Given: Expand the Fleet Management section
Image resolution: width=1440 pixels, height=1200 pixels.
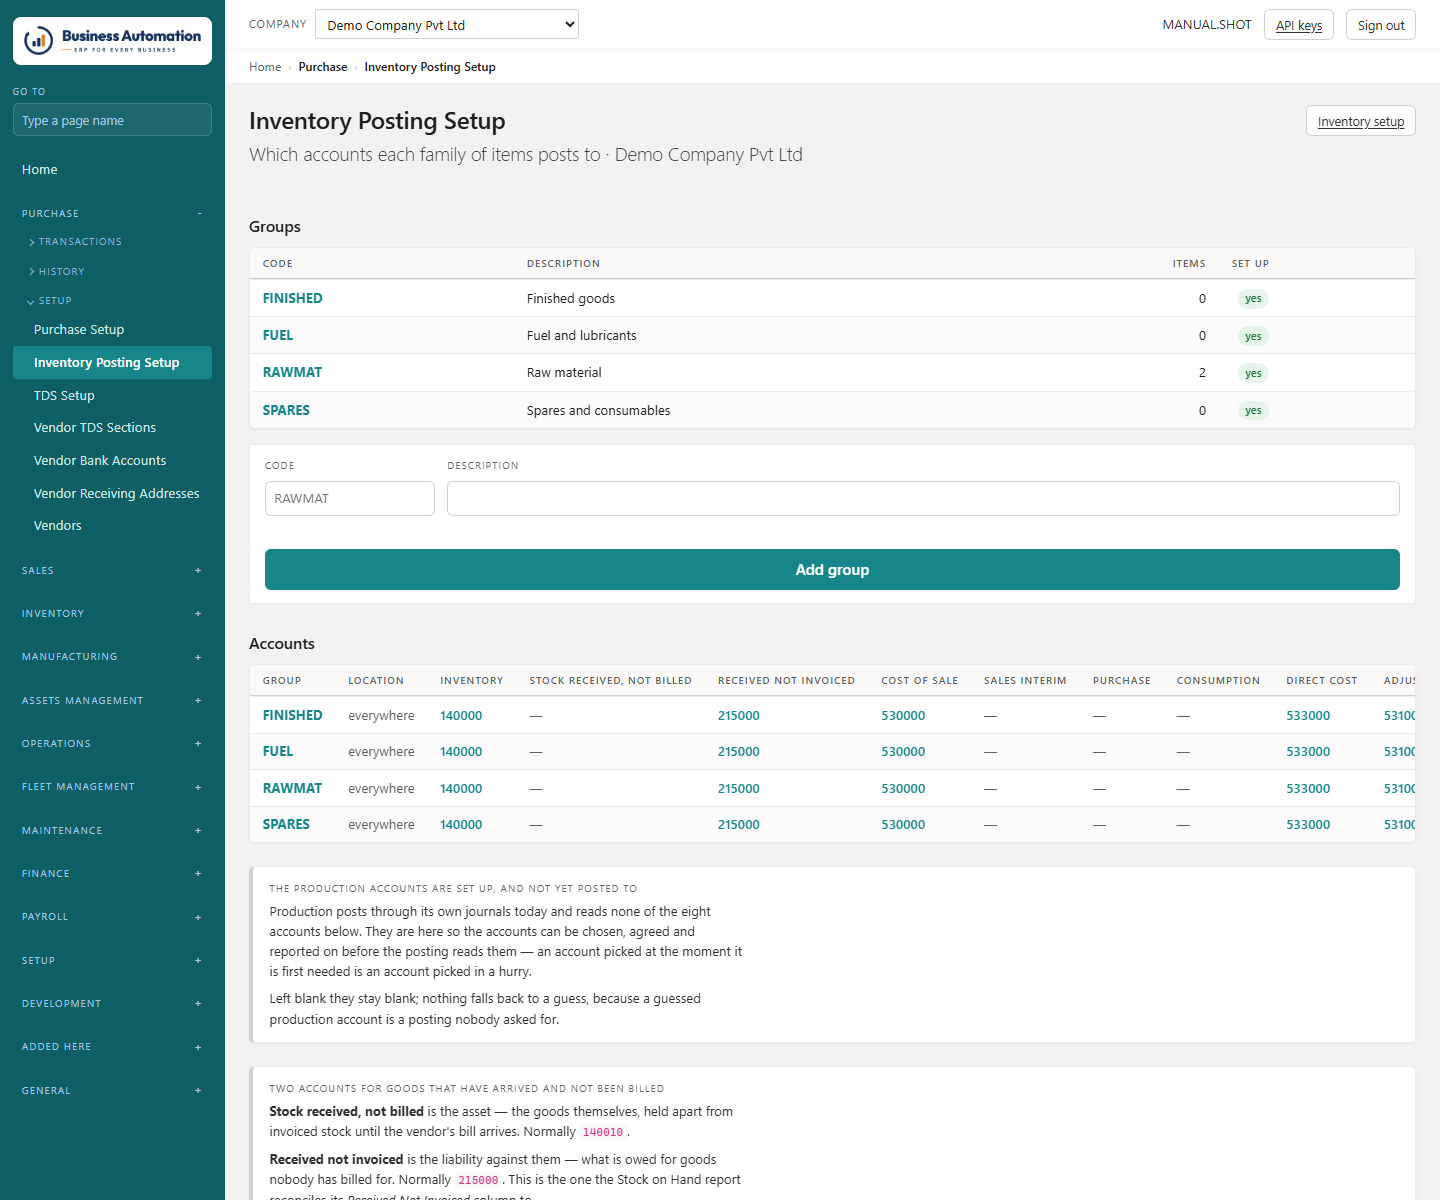Looking at the screenshot, I should [112, 787].
